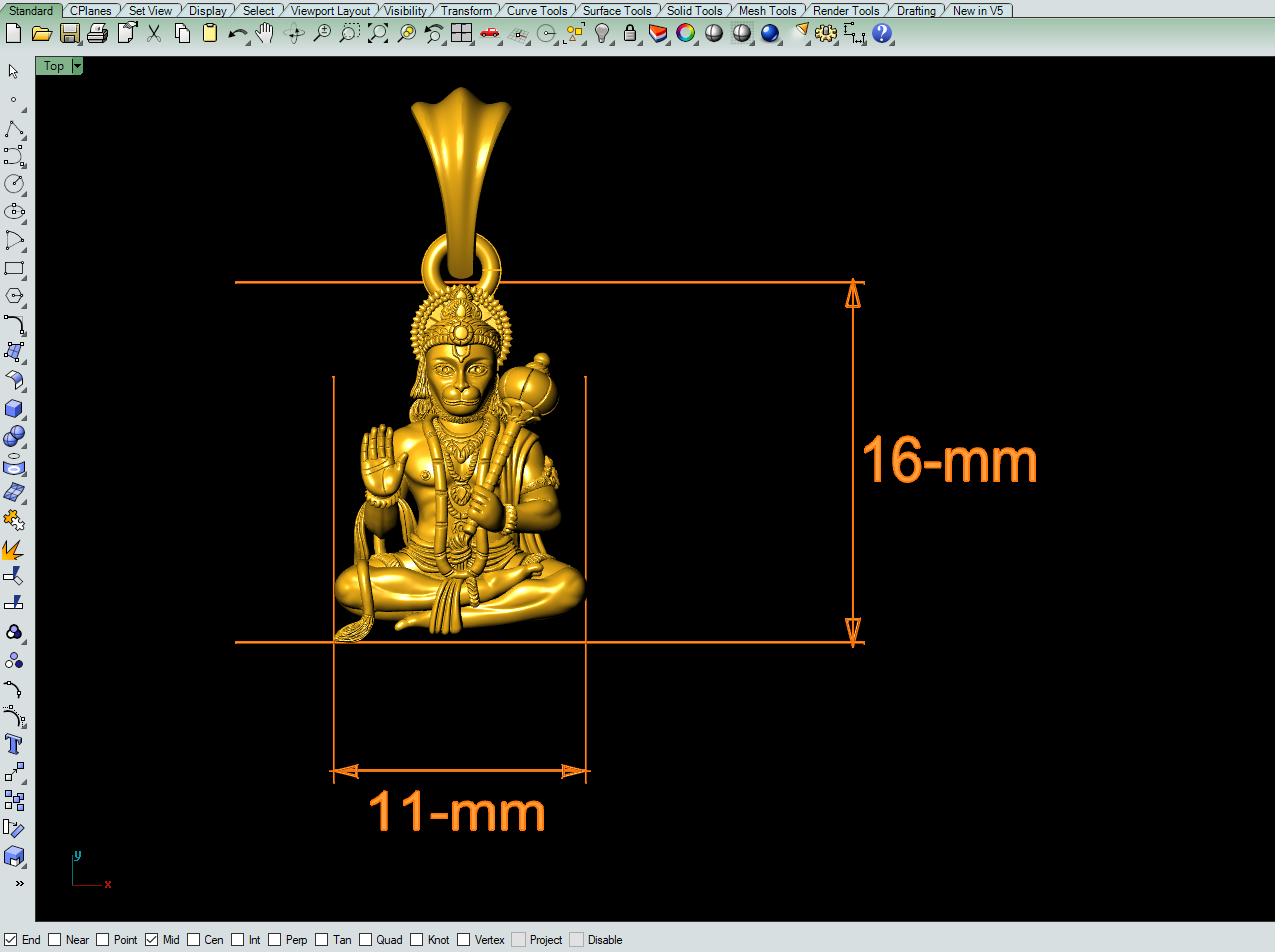Click the blue sphere Render icon

pos(770,34)
